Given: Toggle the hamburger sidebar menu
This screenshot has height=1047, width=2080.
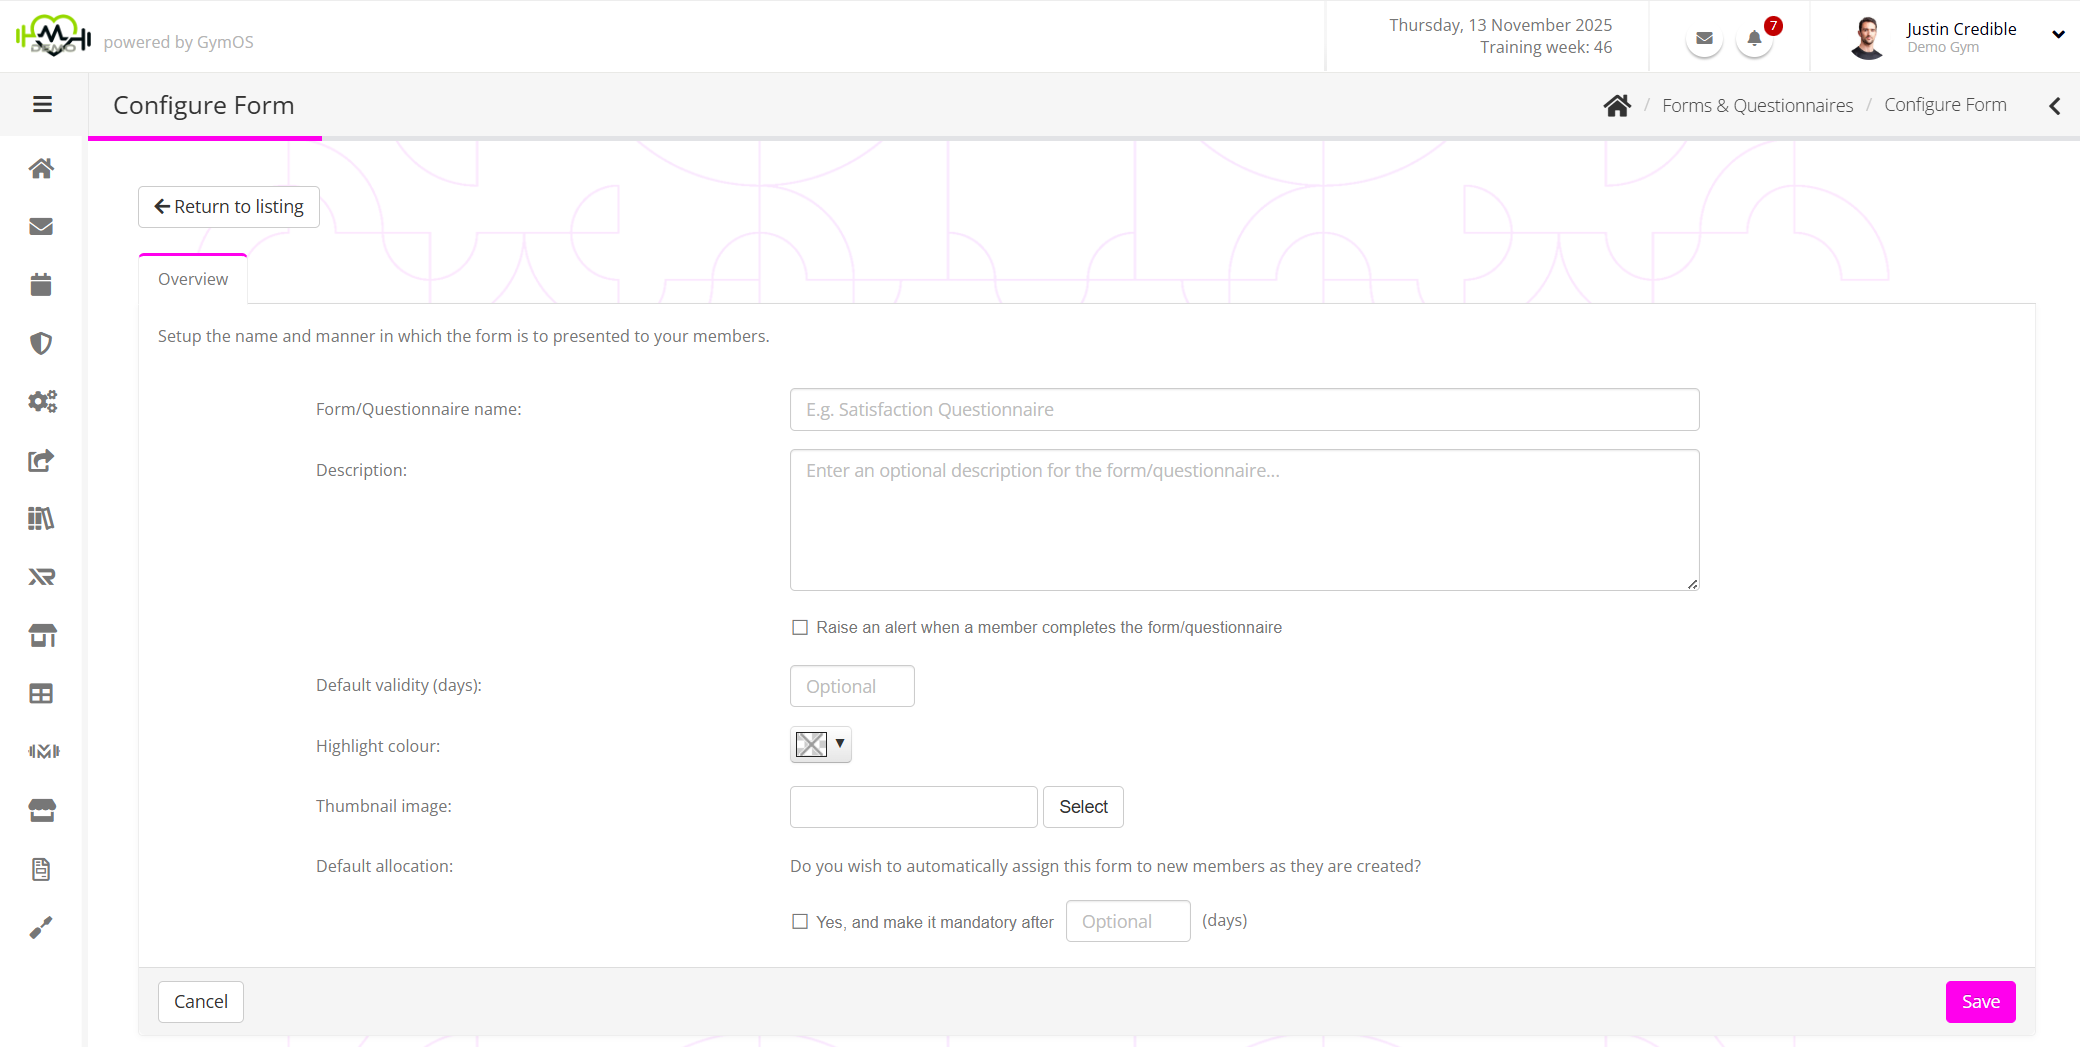Looking at the screenshot, I should pos(42,105).
